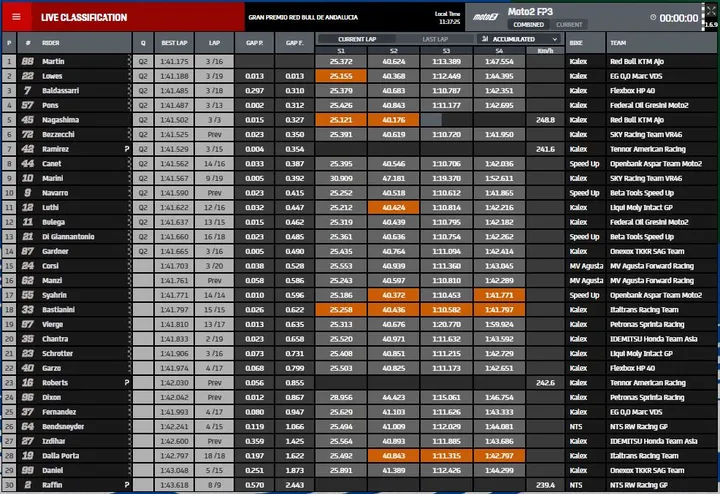This screenshot has width=720, height=494.
Task: Click Luthi orange S2 time 40.424
Action: click(x=394, y=208)
